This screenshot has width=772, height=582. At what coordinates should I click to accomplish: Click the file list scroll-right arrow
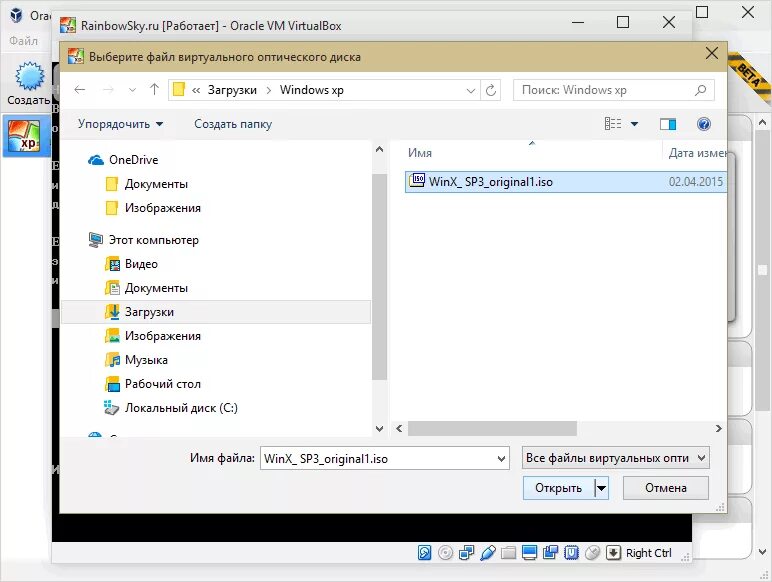point(719,428)
